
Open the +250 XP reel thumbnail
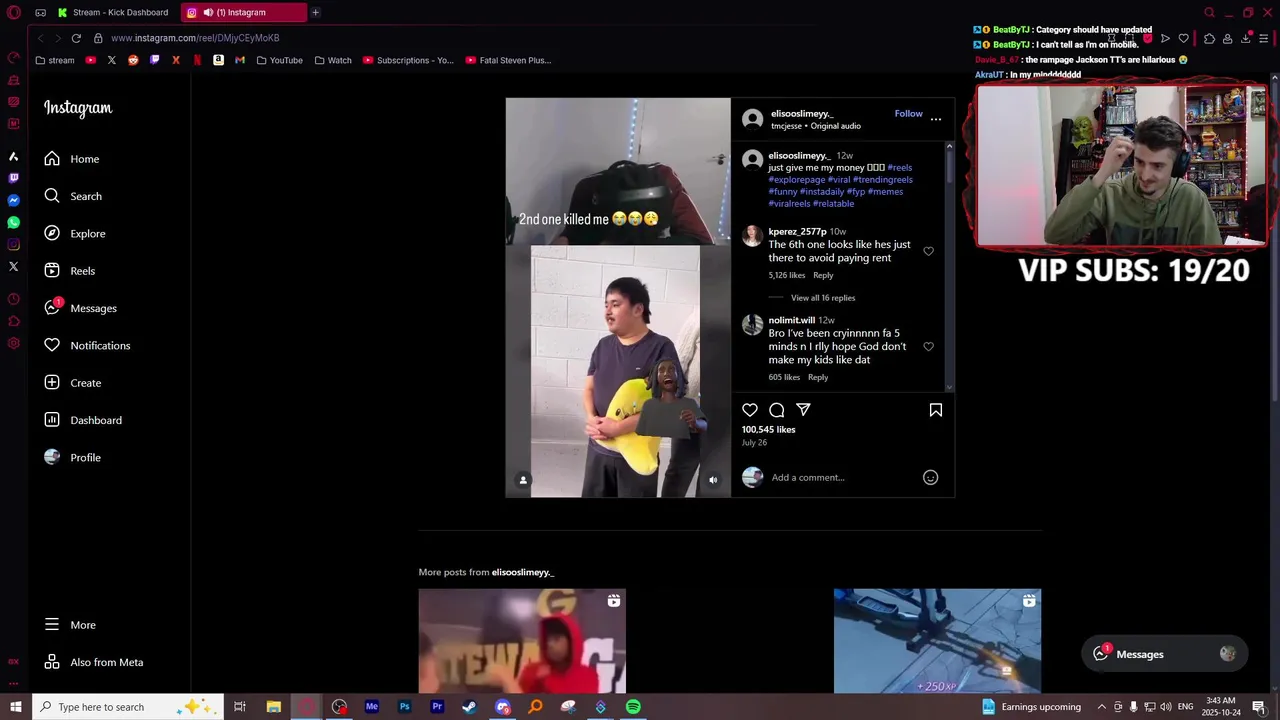coord(937,640)
